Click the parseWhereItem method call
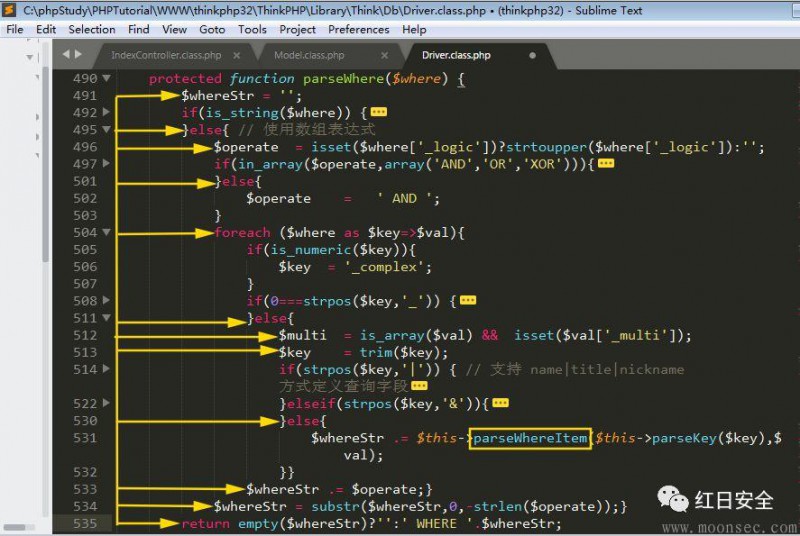The width and height of the screenshot is (800, 536). [x=530, y=438]
